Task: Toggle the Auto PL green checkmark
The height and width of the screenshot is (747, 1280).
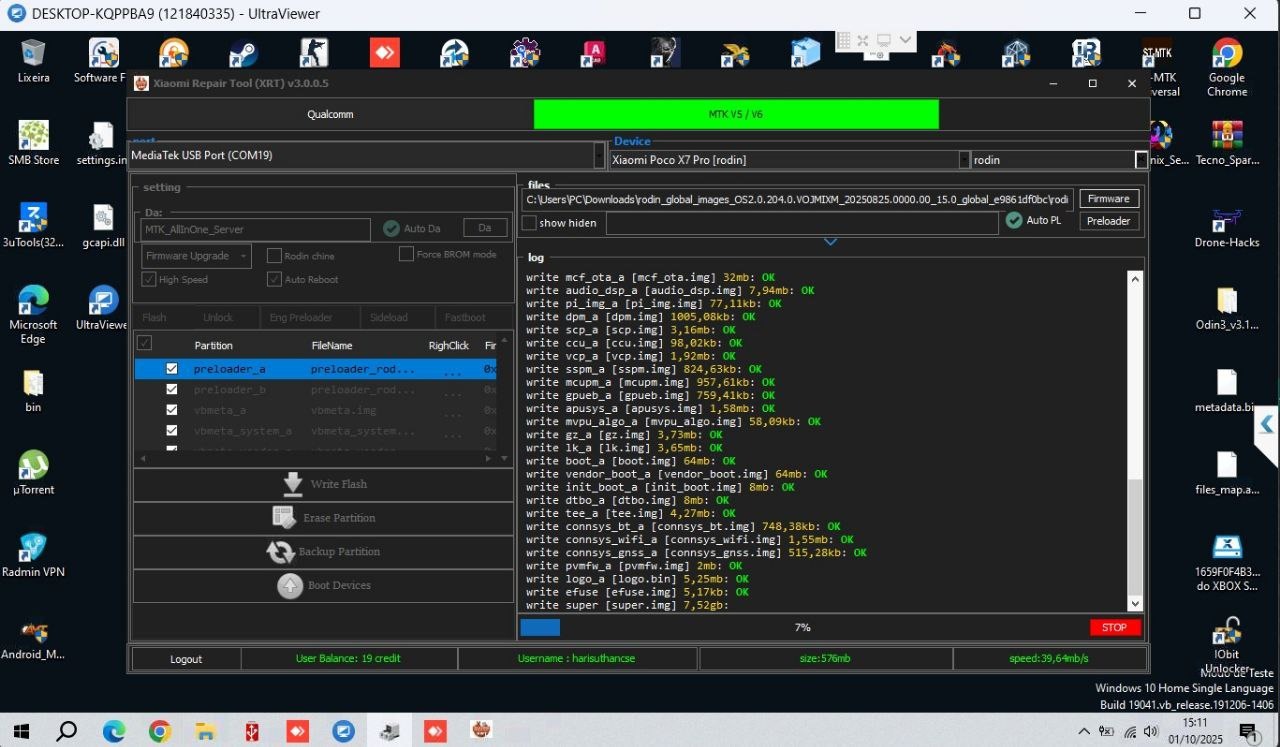Action: tap(1014, 220)
